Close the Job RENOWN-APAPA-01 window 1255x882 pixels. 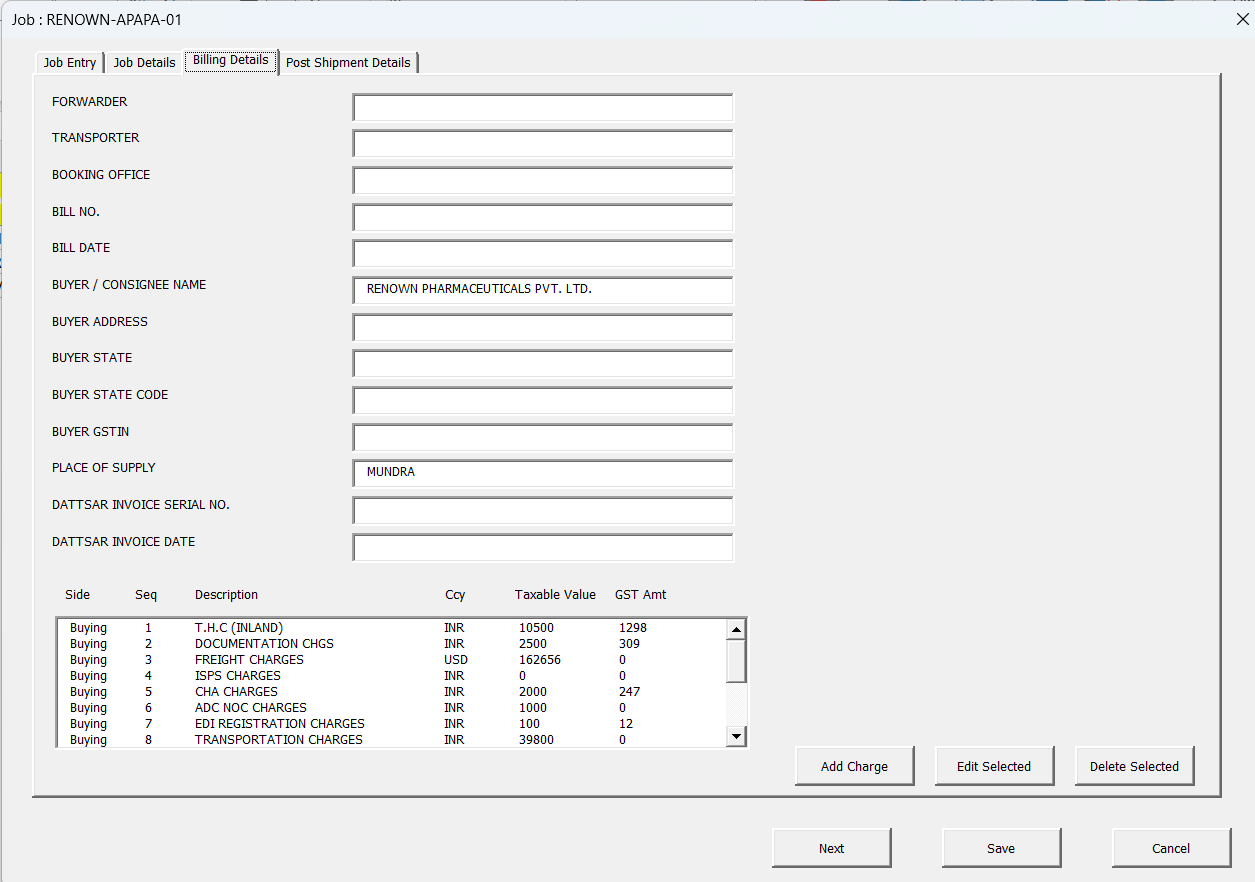coord(1243,18)
